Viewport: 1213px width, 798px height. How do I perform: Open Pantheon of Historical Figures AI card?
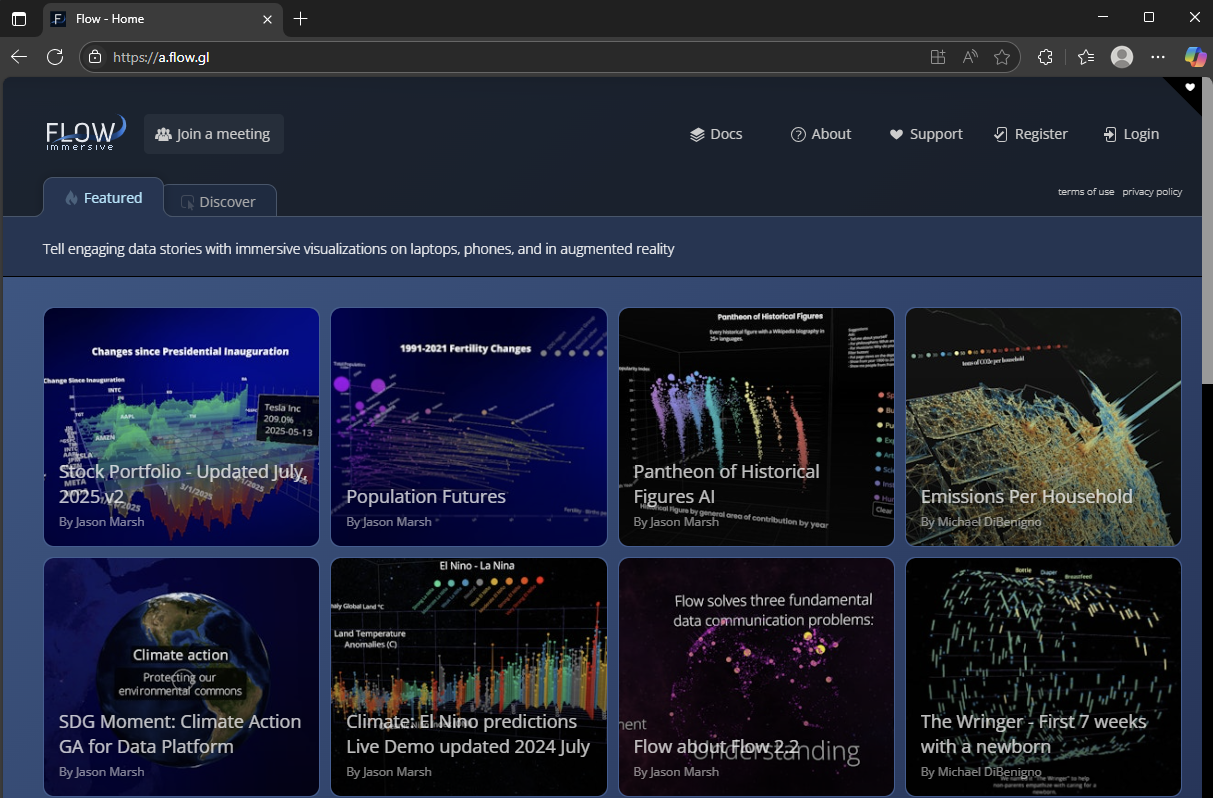click(756, 427)
